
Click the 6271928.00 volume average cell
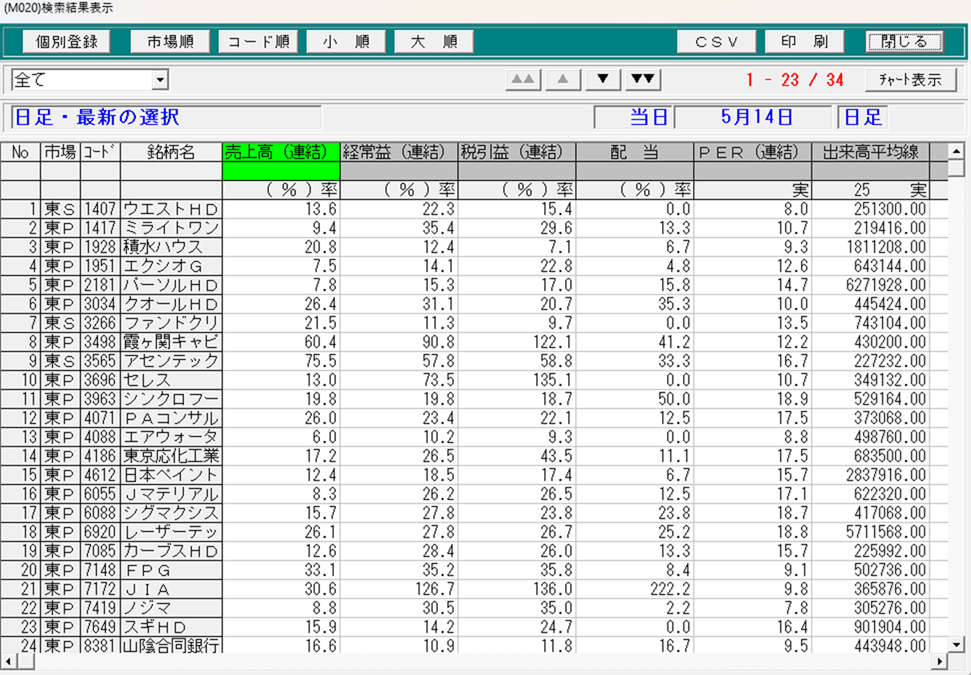(x=871, y=285)
